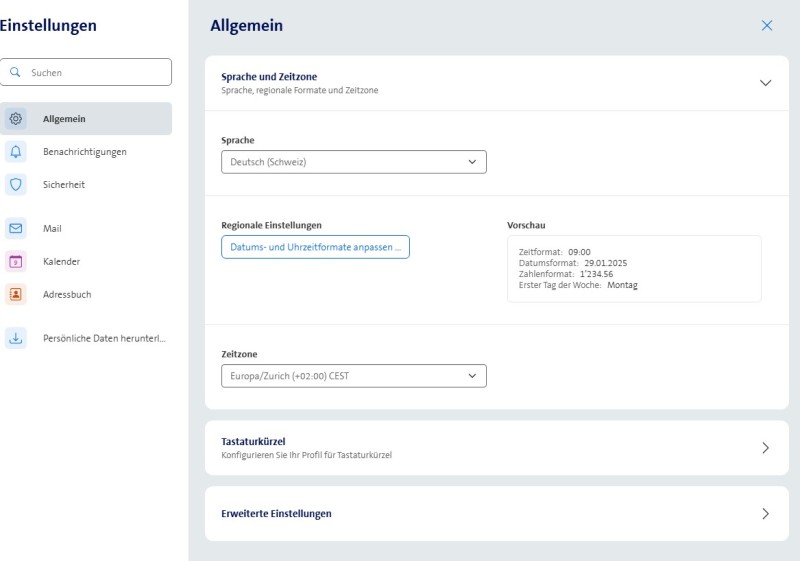Image resolution: width=800 pixels, height=561 pixels.
Task: Open Benachrichtigungen settings page
Action: (x=85, y=152)
